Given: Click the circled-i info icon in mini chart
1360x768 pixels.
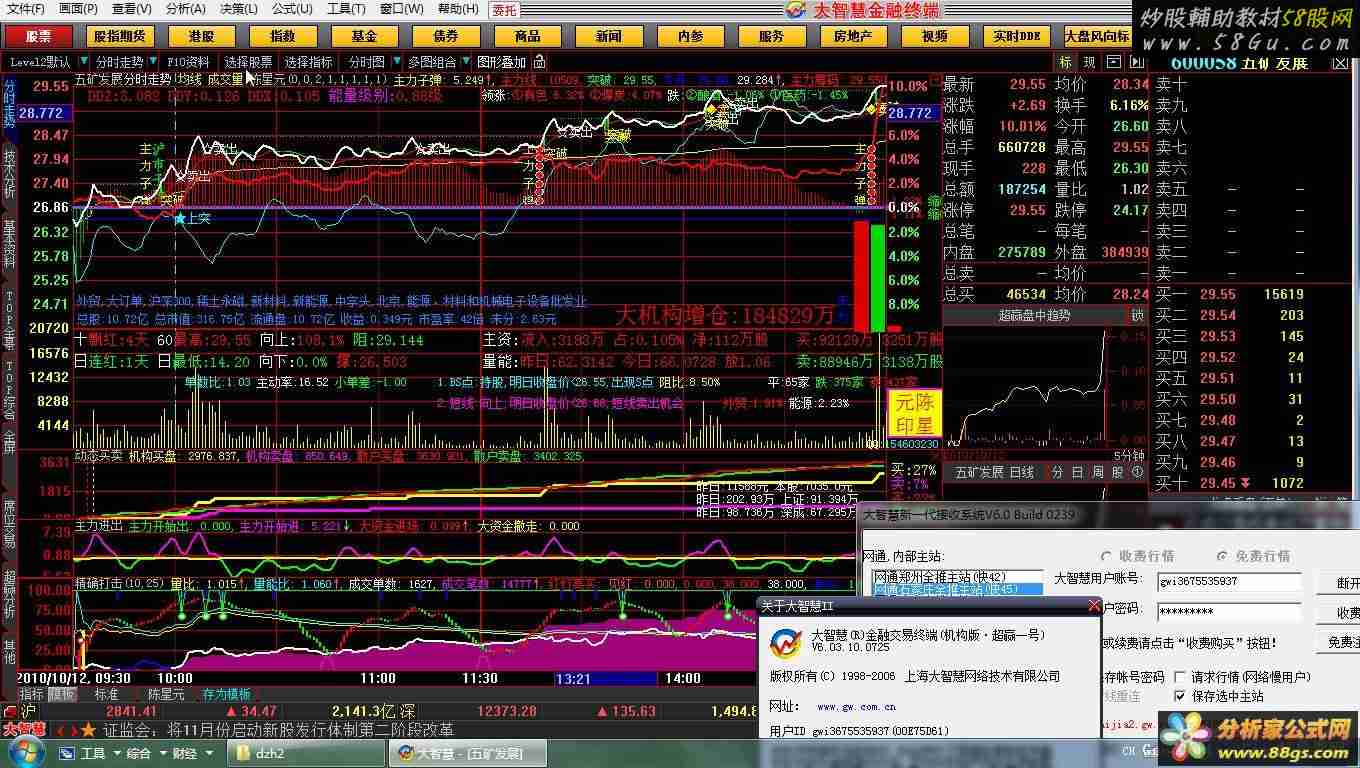Looking at the screenshot, I should coord(1137,472).
